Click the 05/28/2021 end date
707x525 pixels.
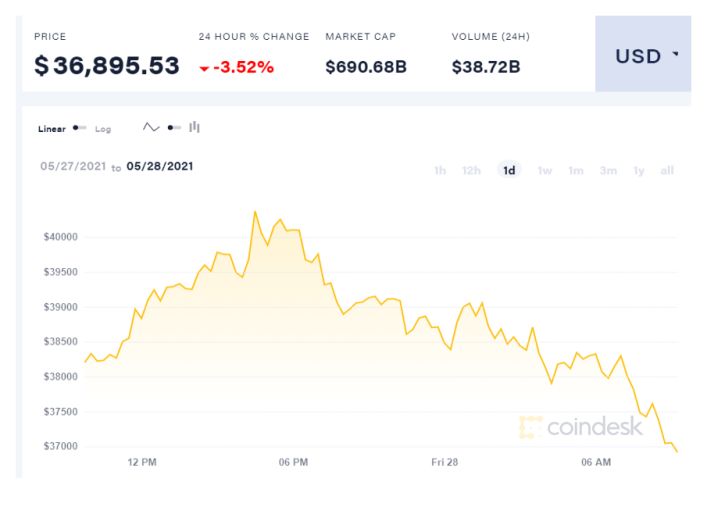[x=160, y=166]
